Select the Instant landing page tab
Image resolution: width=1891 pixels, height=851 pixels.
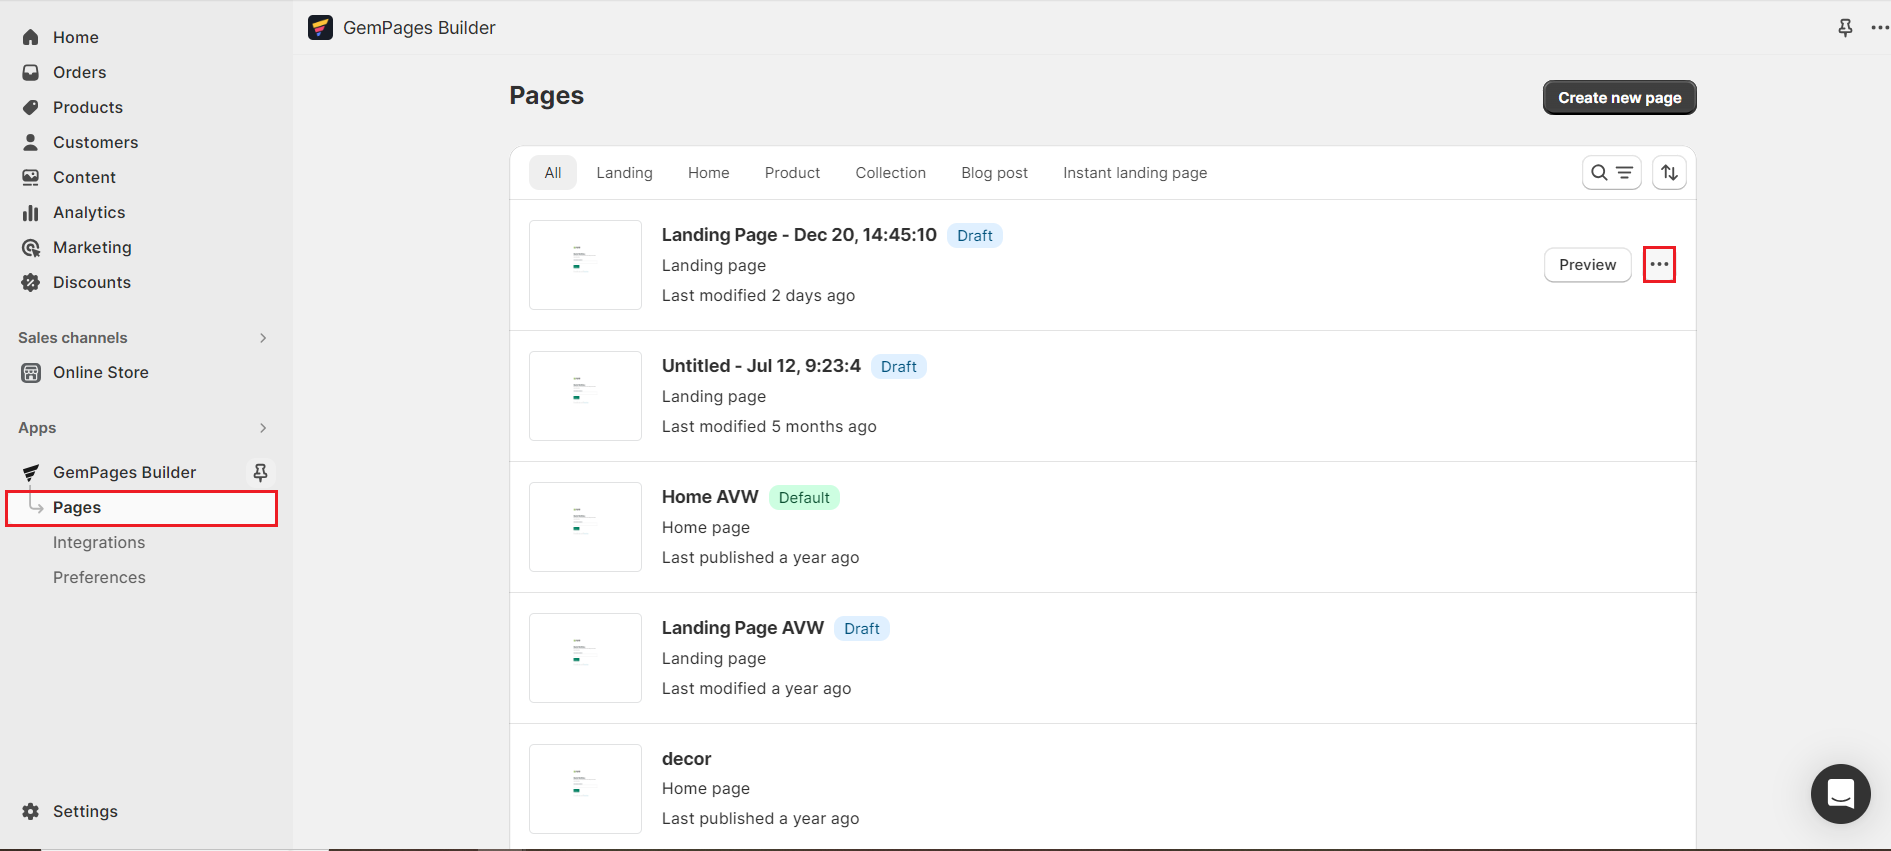(x=1134, y=173)
